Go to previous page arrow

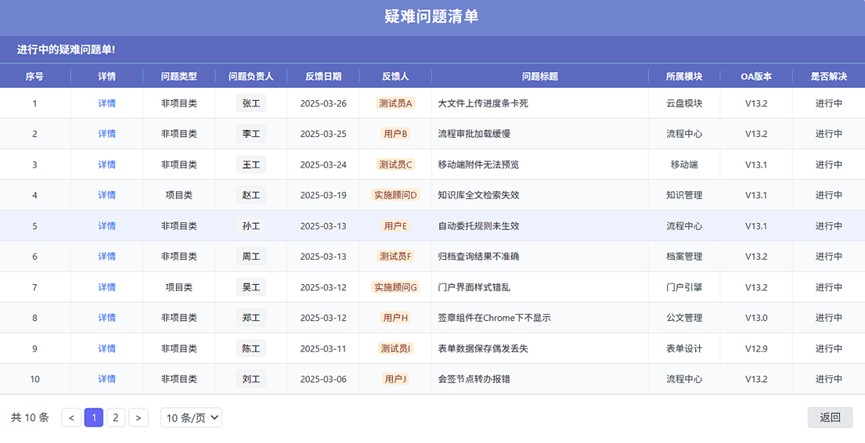point(71,418)
